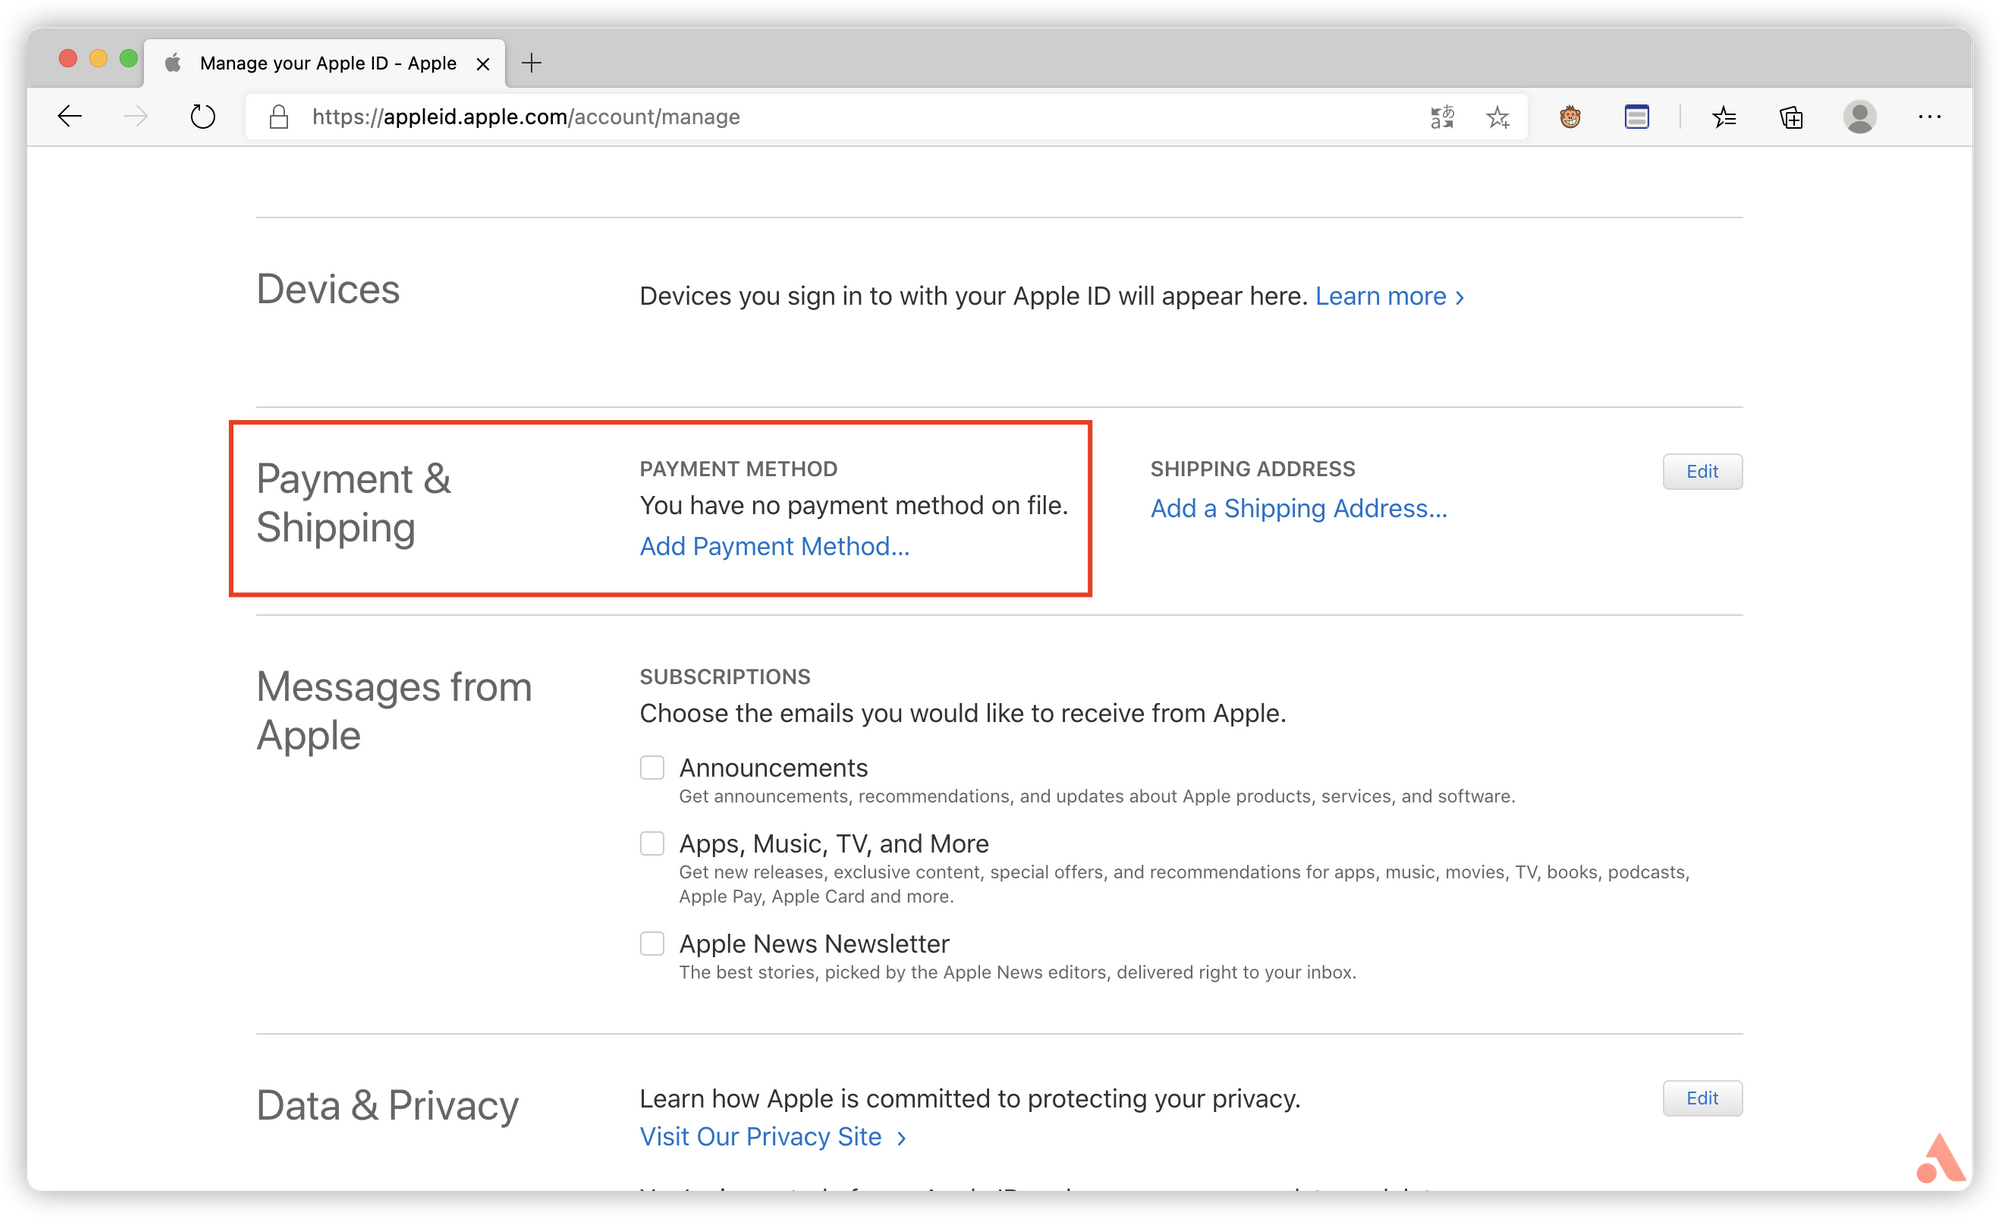This screenshot has width=2000, height=1219.
Task: Click Add a Shipping Address link
Action: point(1297,508)
